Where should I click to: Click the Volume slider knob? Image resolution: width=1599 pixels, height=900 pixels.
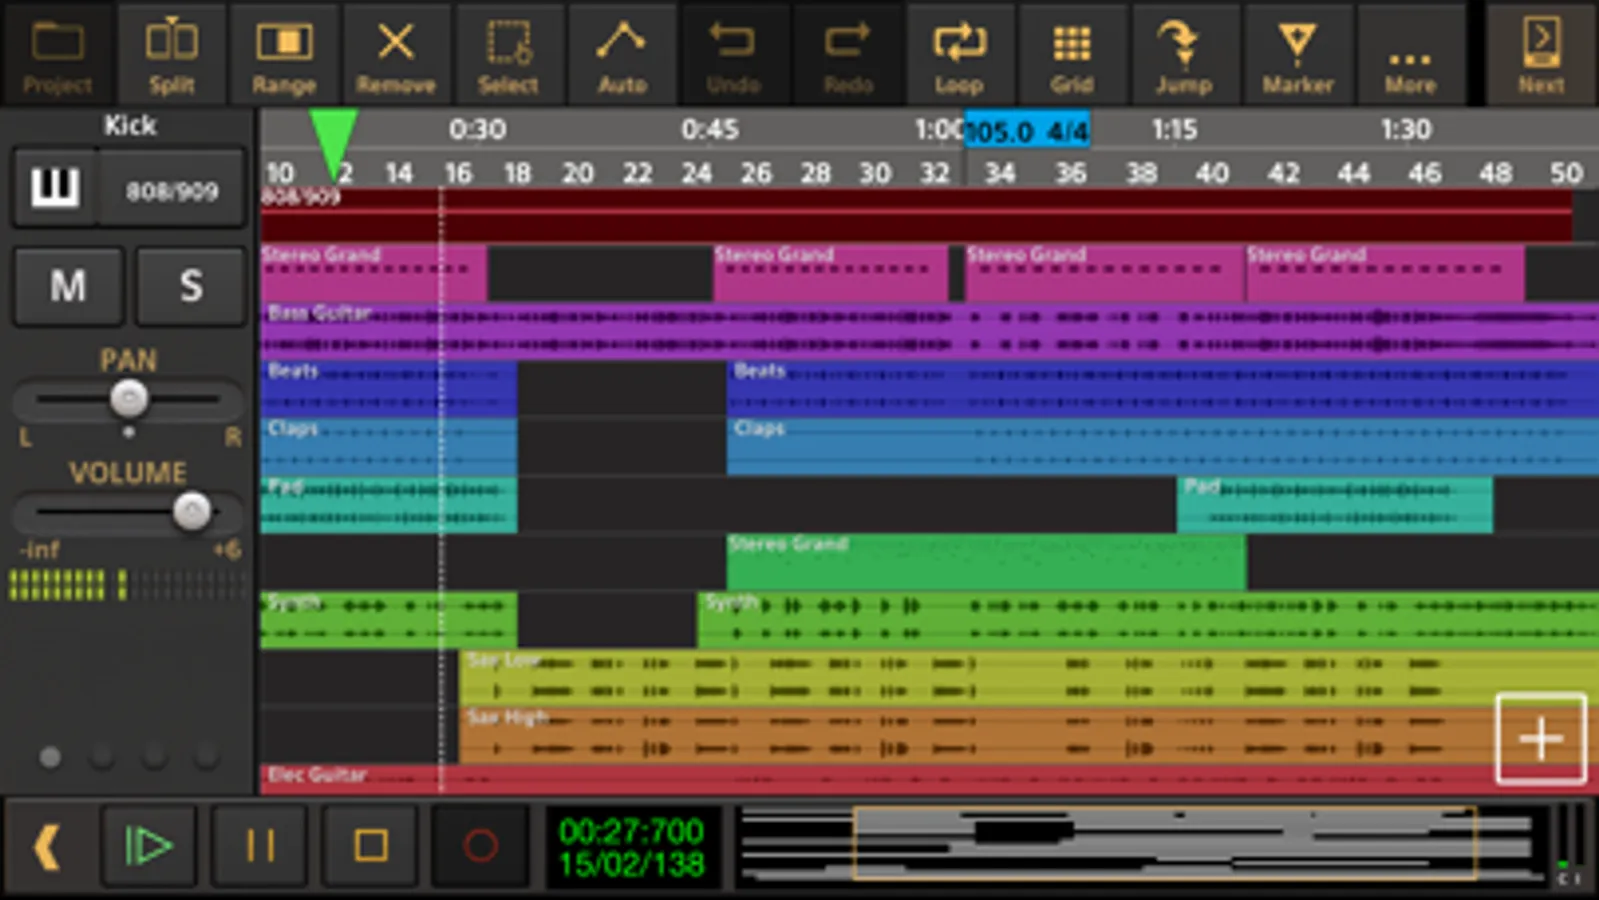[x=191, y=512]
